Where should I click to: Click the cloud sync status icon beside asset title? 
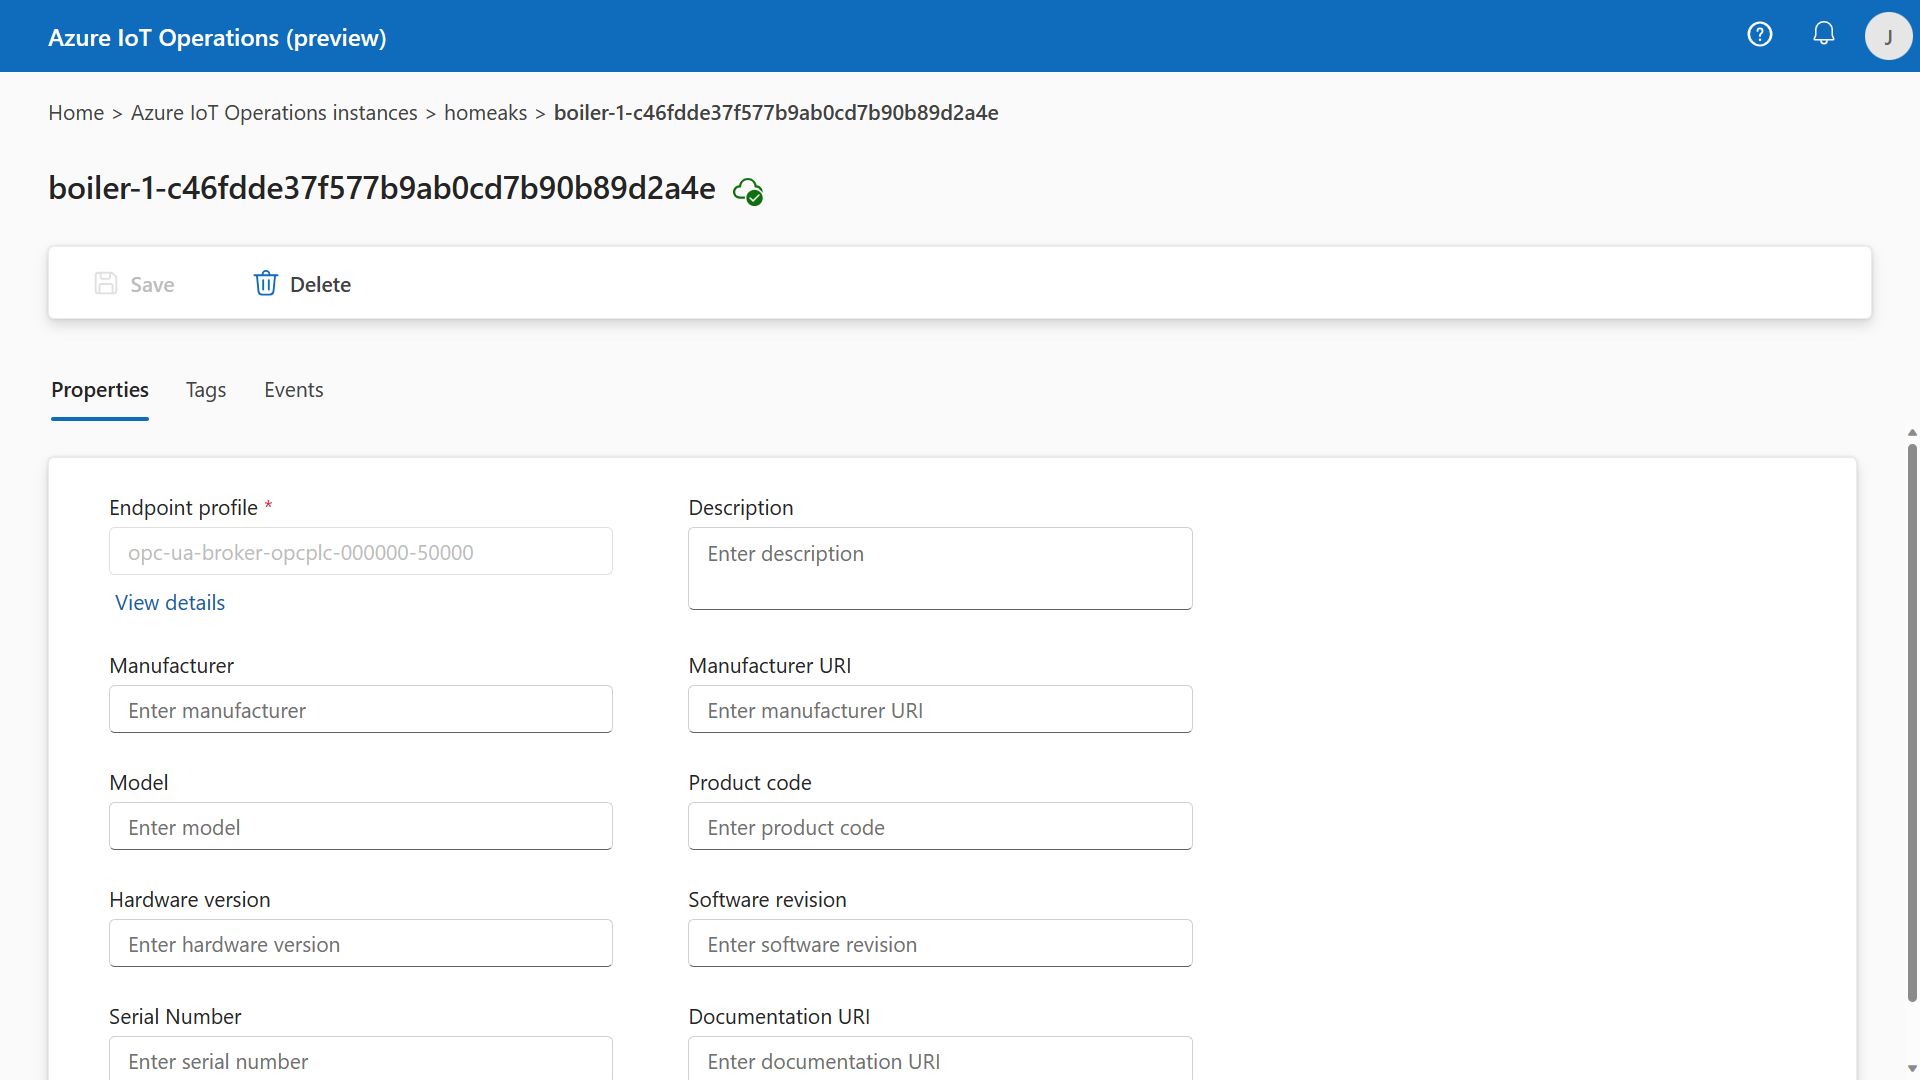tap(748, 190)
